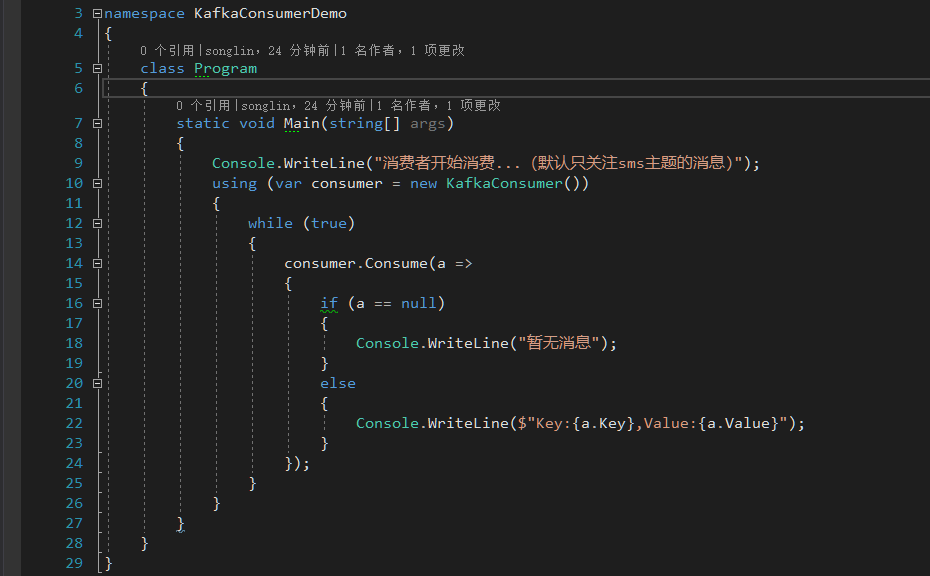This screenshot has height=576, width=930.
Task: Click the args parameter
Action: pyautogui.click(x=427, y=124)
